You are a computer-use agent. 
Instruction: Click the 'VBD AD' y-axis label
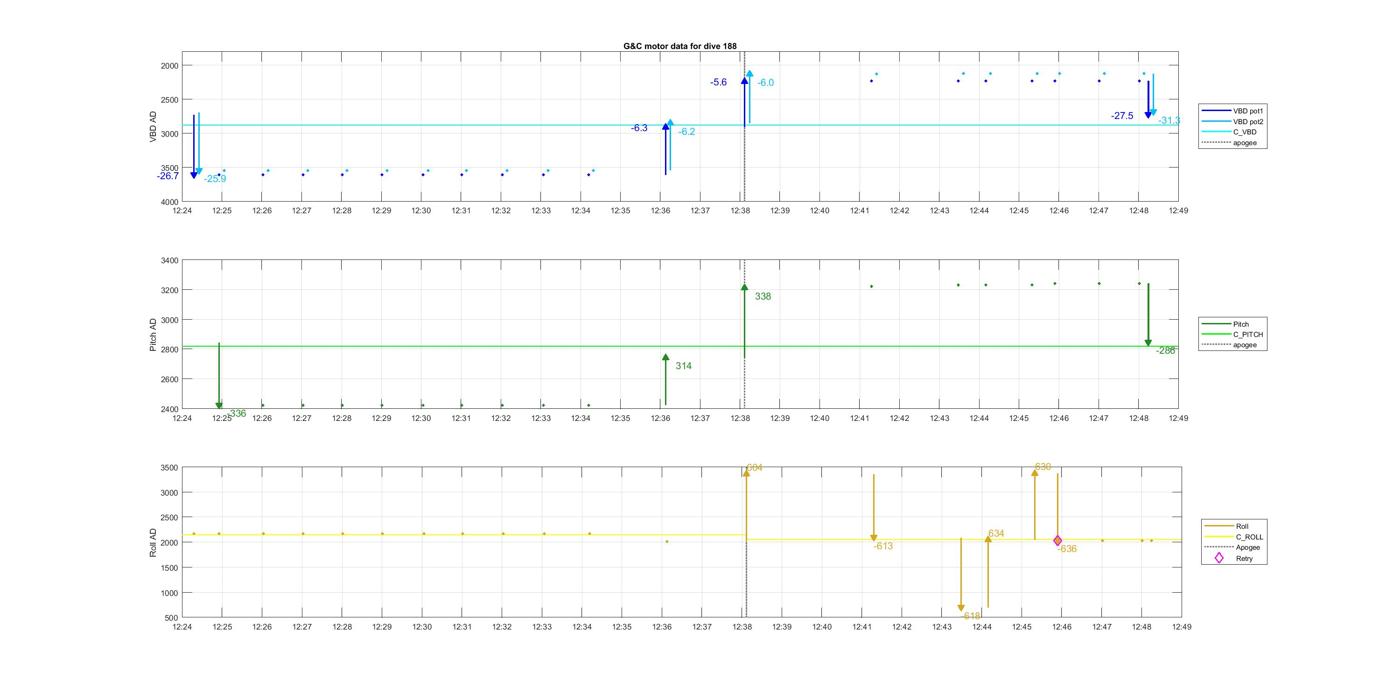point(153,127)
